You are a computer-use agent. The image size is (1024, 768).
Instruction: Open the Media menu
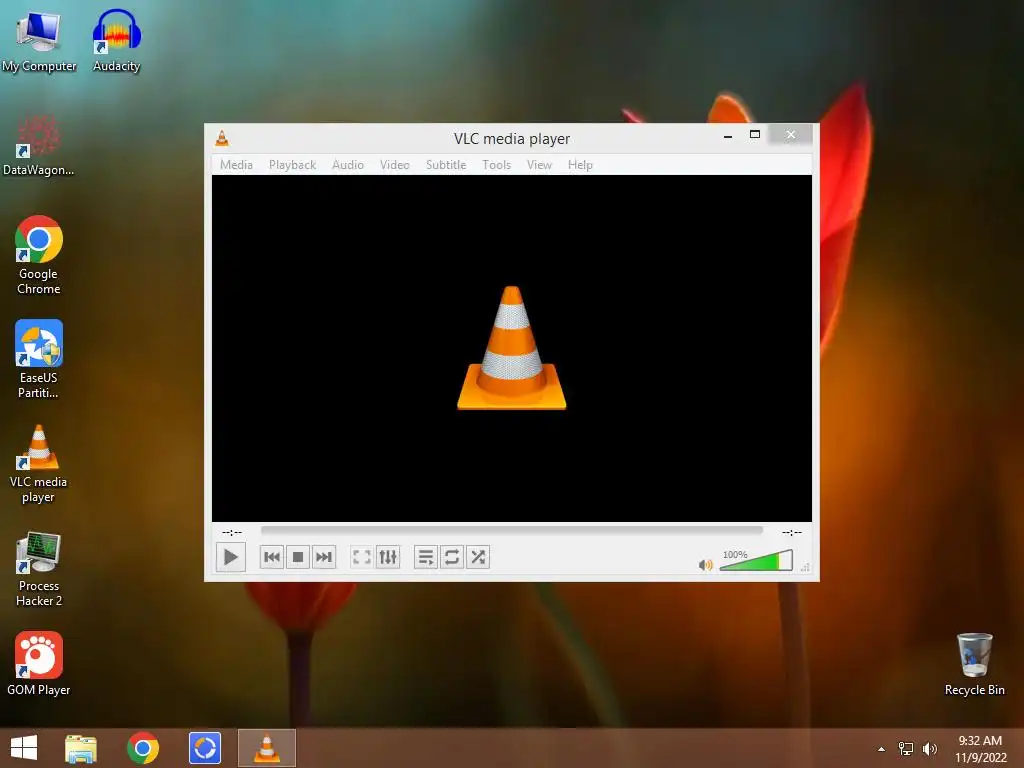[236, 165]
